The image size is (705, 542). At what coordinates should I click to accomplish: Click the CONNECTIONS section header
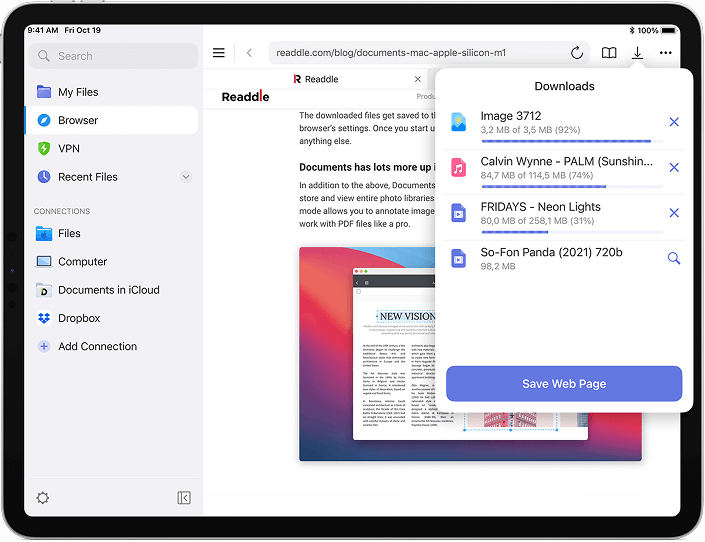[62, 211]
